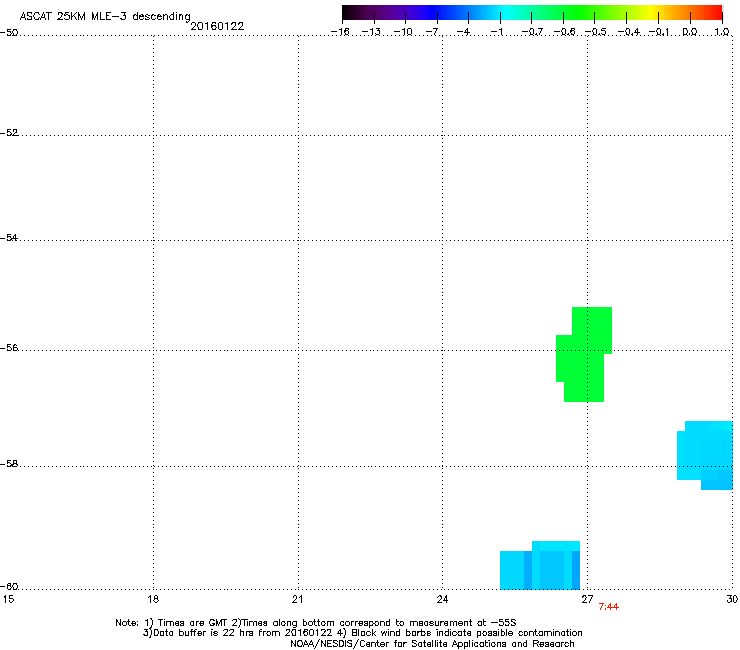Click the red end of the color bar

pyautogui.click(x=715, y=12)
